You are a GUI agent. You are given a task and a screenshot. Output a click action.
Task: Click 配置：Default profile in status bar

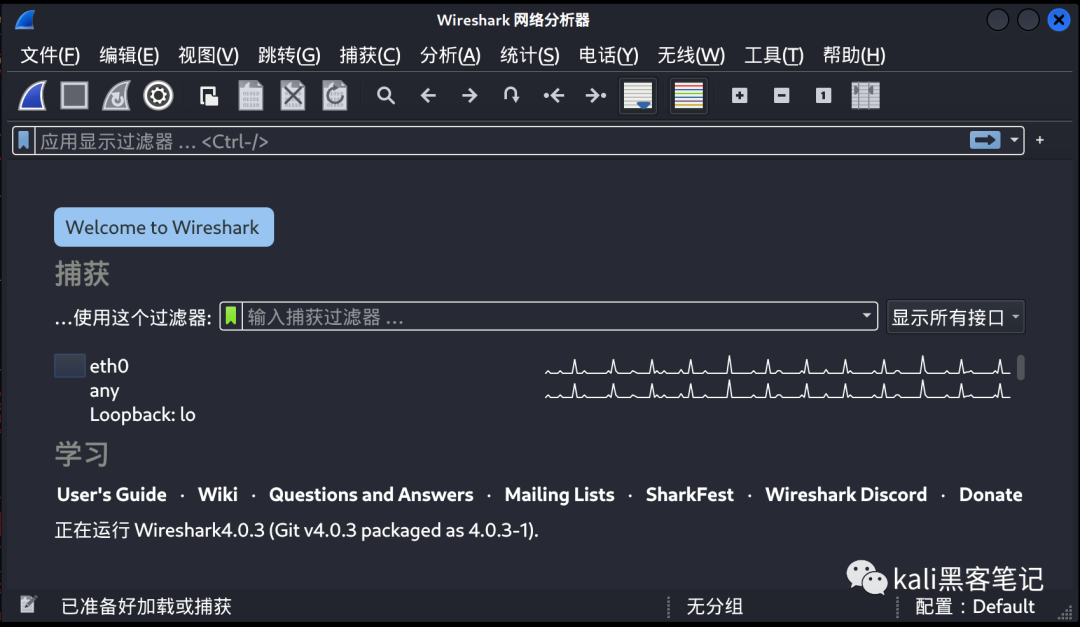point(975,606)
